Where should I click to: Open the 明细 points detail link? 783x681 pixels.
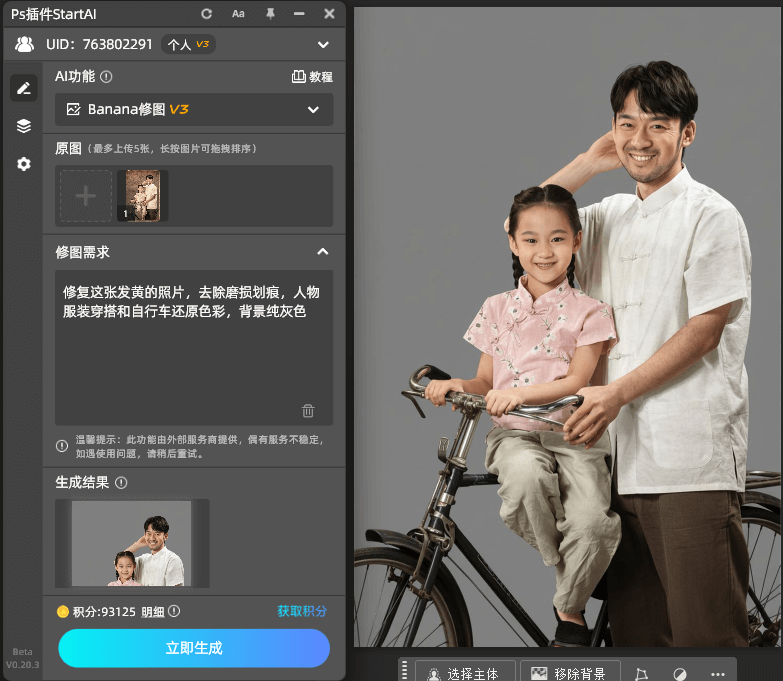[153, 612]
